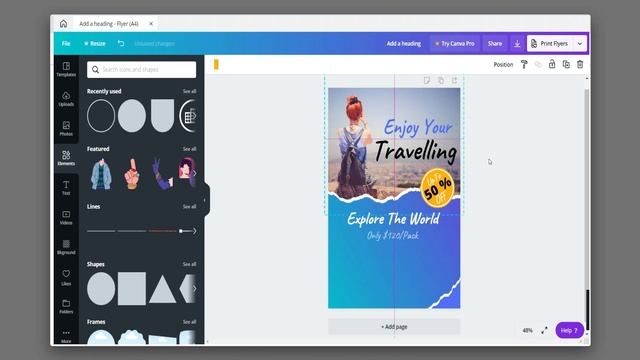Open the Help button
The image size is (640, 360).
[569, 330]
